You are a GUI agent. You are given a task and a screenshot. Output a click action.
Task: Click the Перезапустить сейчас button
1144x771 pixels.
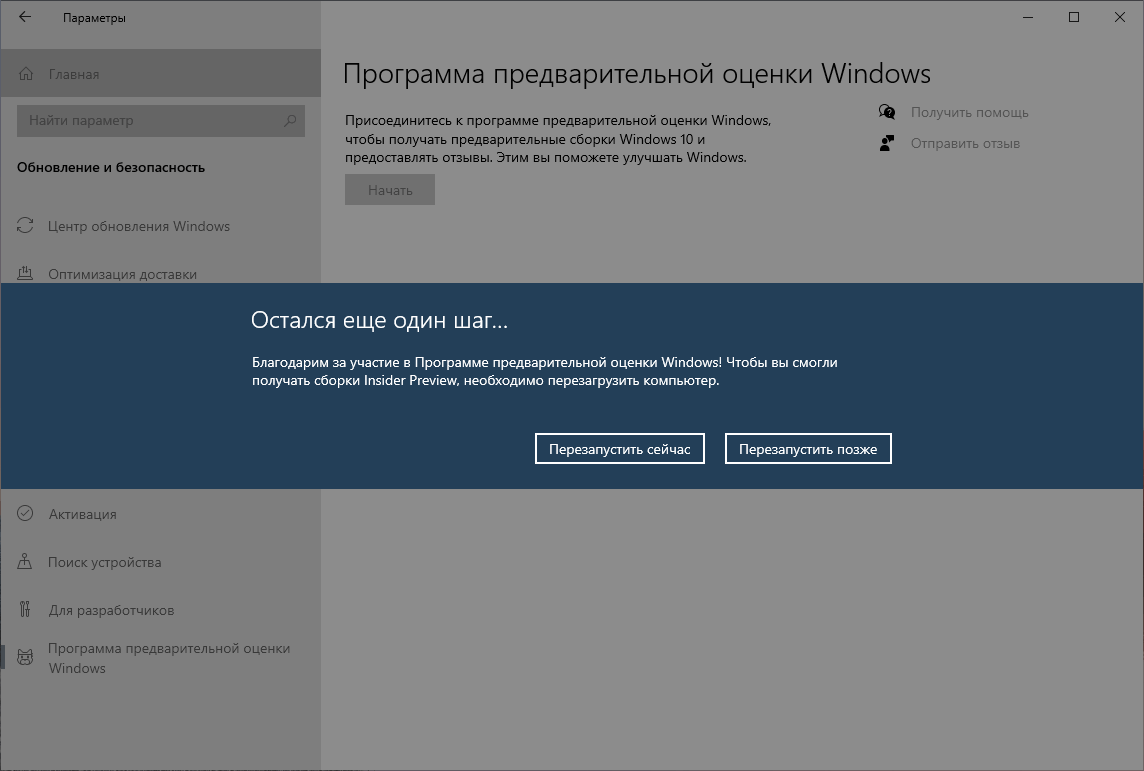click(619, 449)
